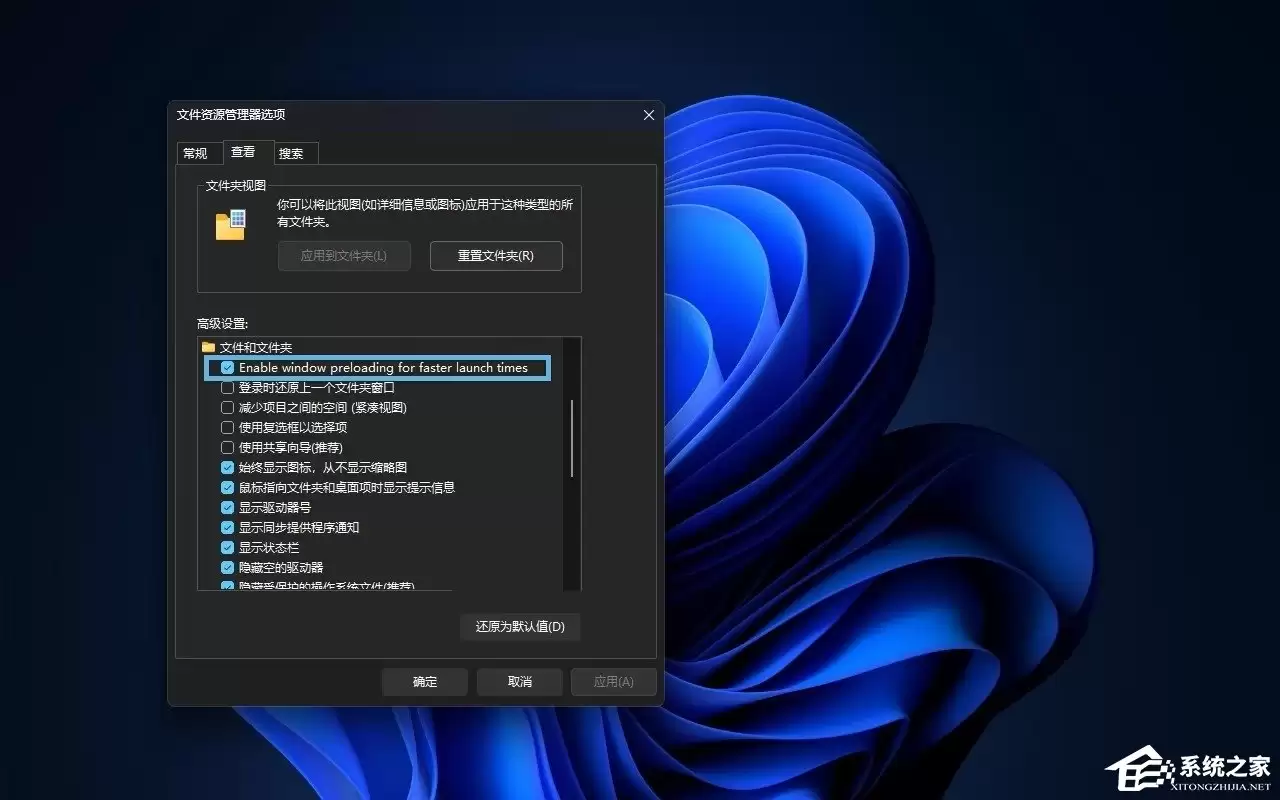
Task: Switch to the 常规 tab
Action: click(x=197, y=152)
